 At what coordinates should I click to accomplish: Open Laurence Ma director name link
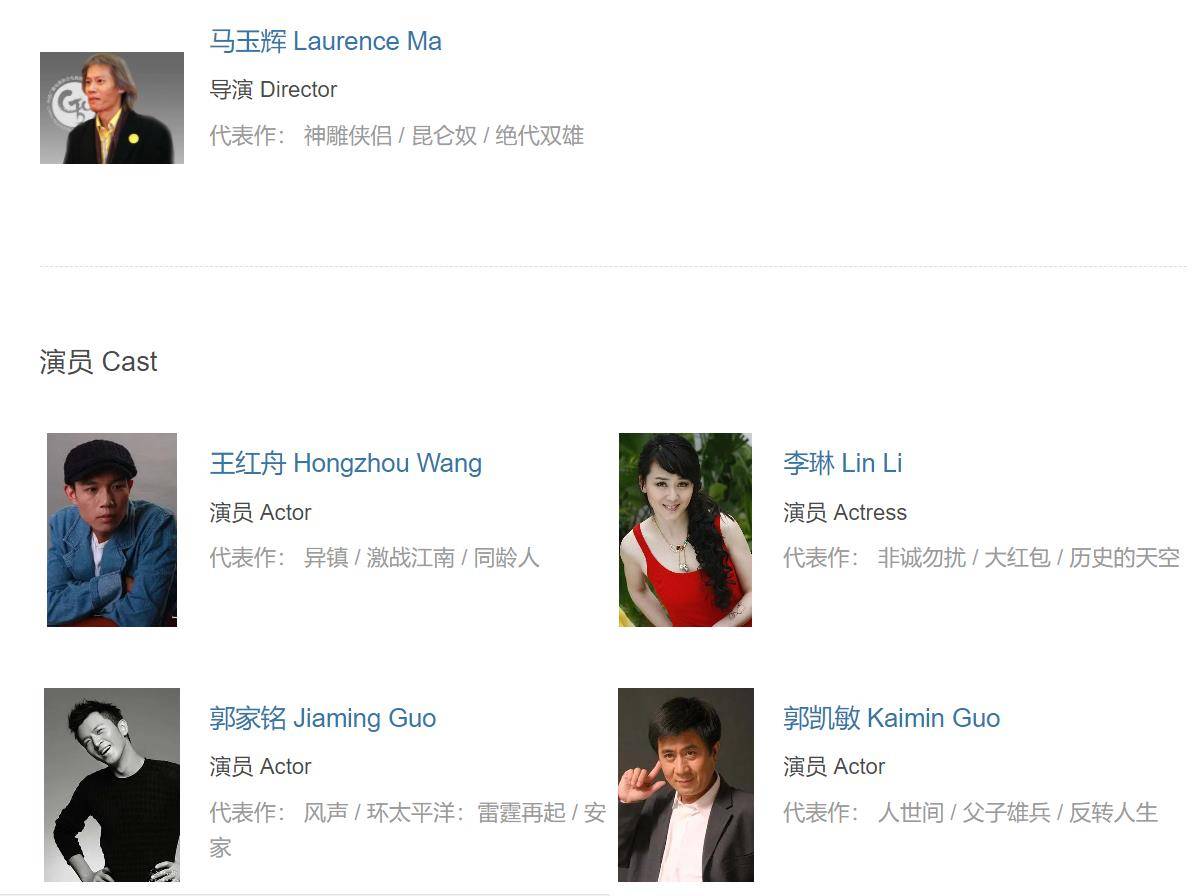[x=325, y=41]
